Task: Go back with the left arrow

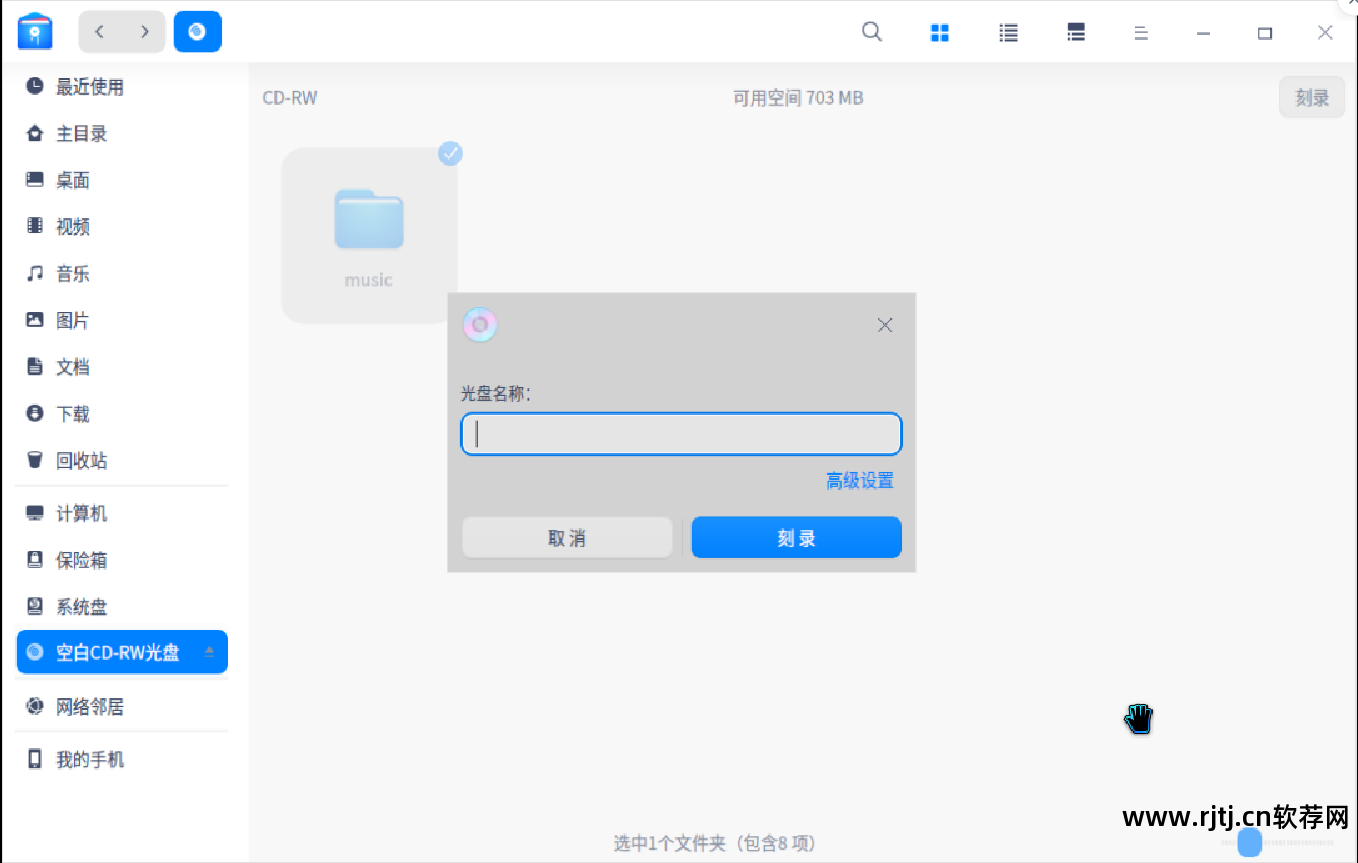Action: coord(99,32)
